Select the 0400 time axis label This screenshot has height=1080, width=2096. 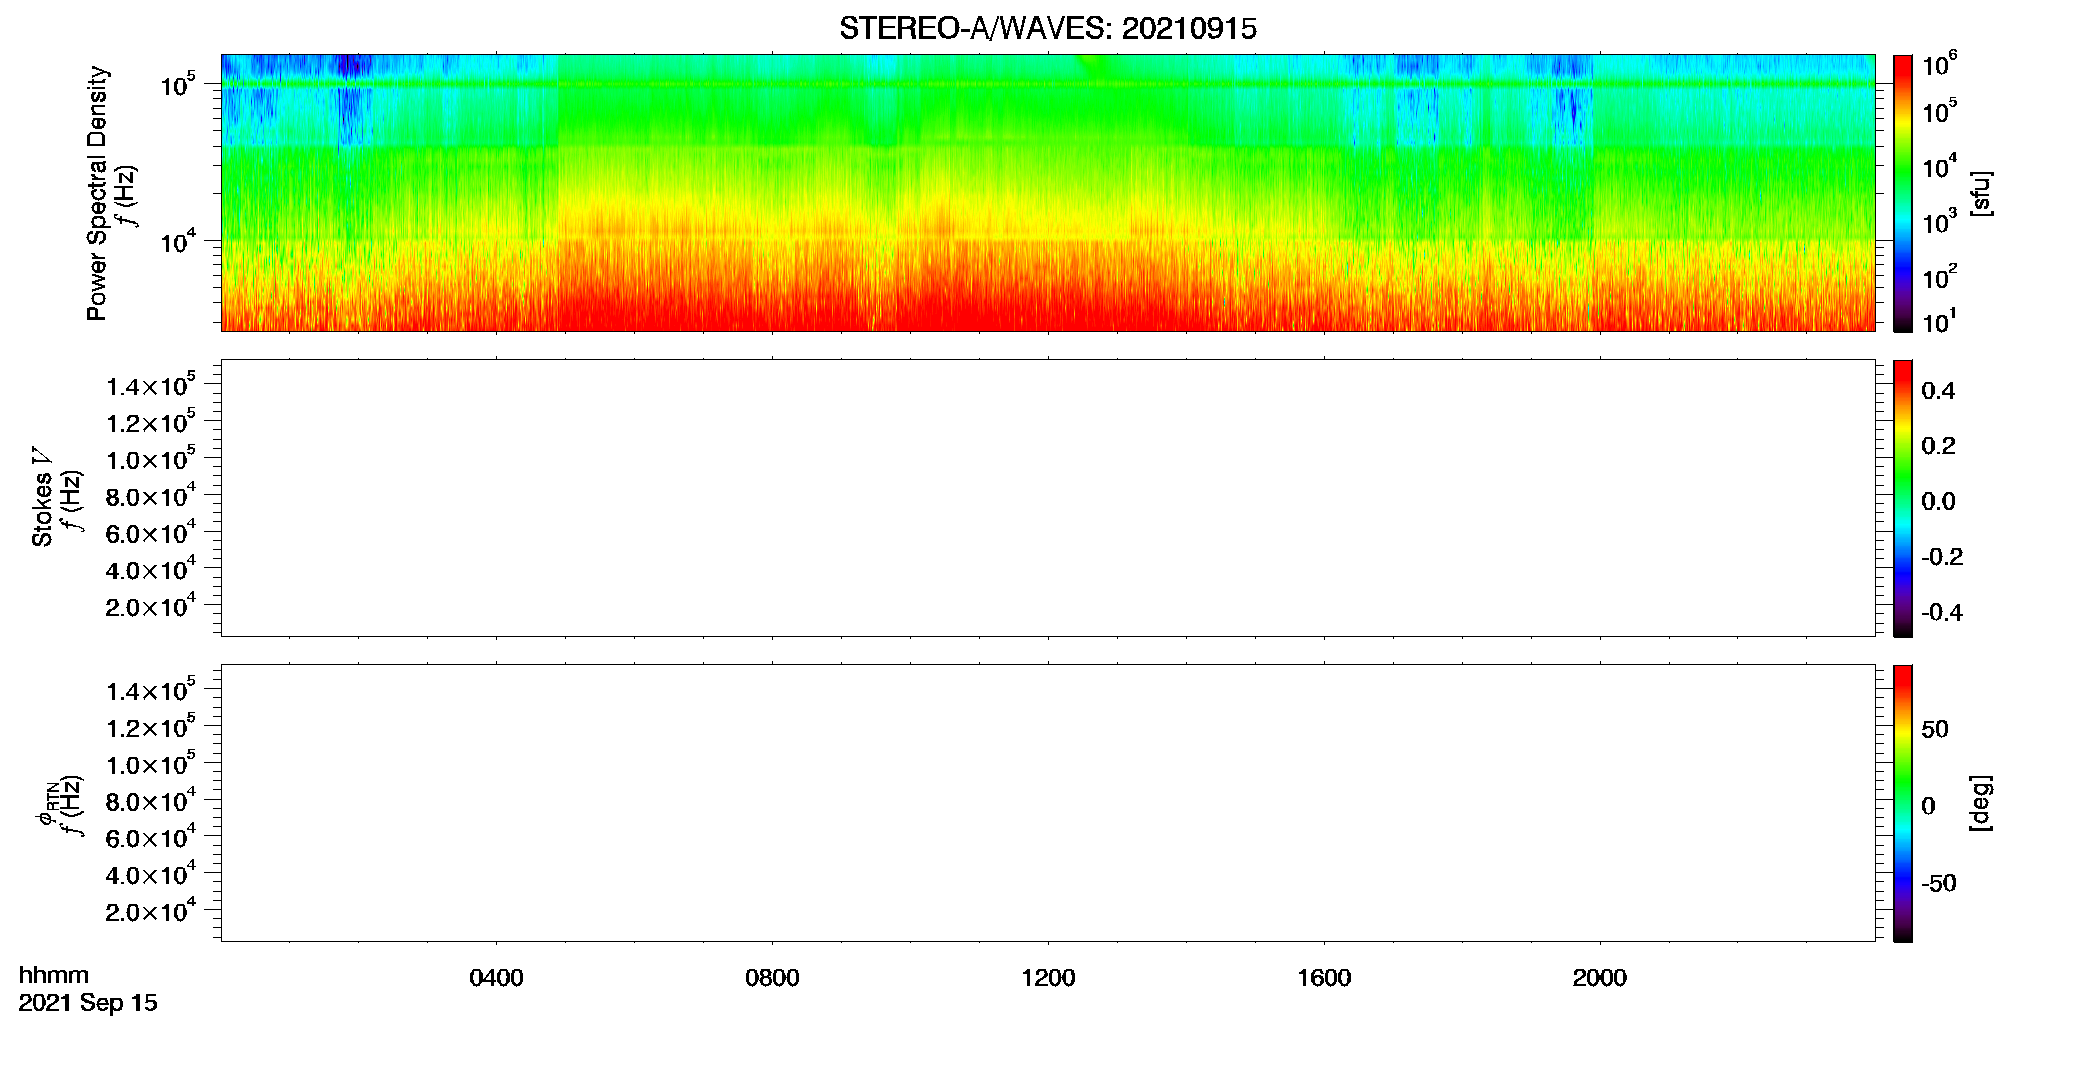click(496, 978)
